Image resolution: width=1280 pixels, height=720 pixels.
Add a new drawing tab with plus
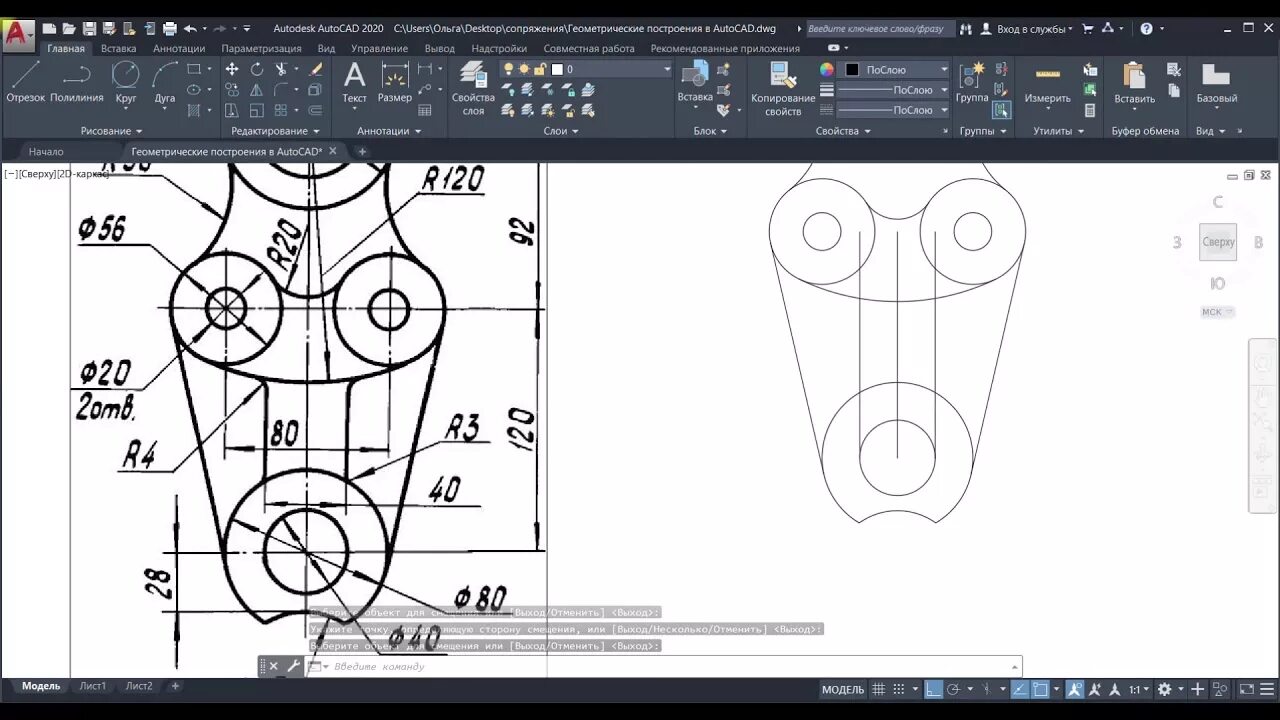coord(362,152)
